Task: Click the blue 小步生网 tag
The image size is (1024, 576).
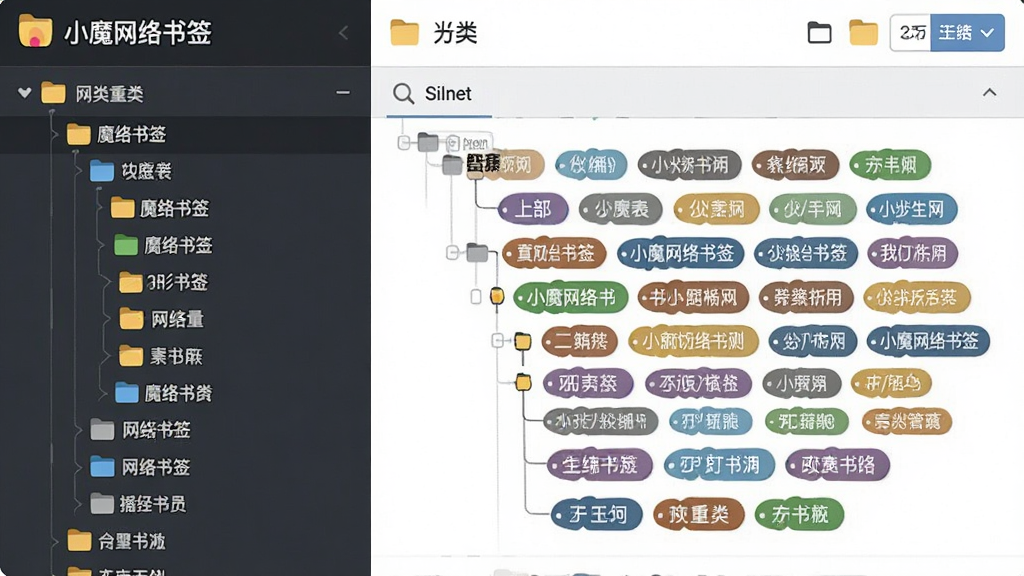Action: [911, 209]
